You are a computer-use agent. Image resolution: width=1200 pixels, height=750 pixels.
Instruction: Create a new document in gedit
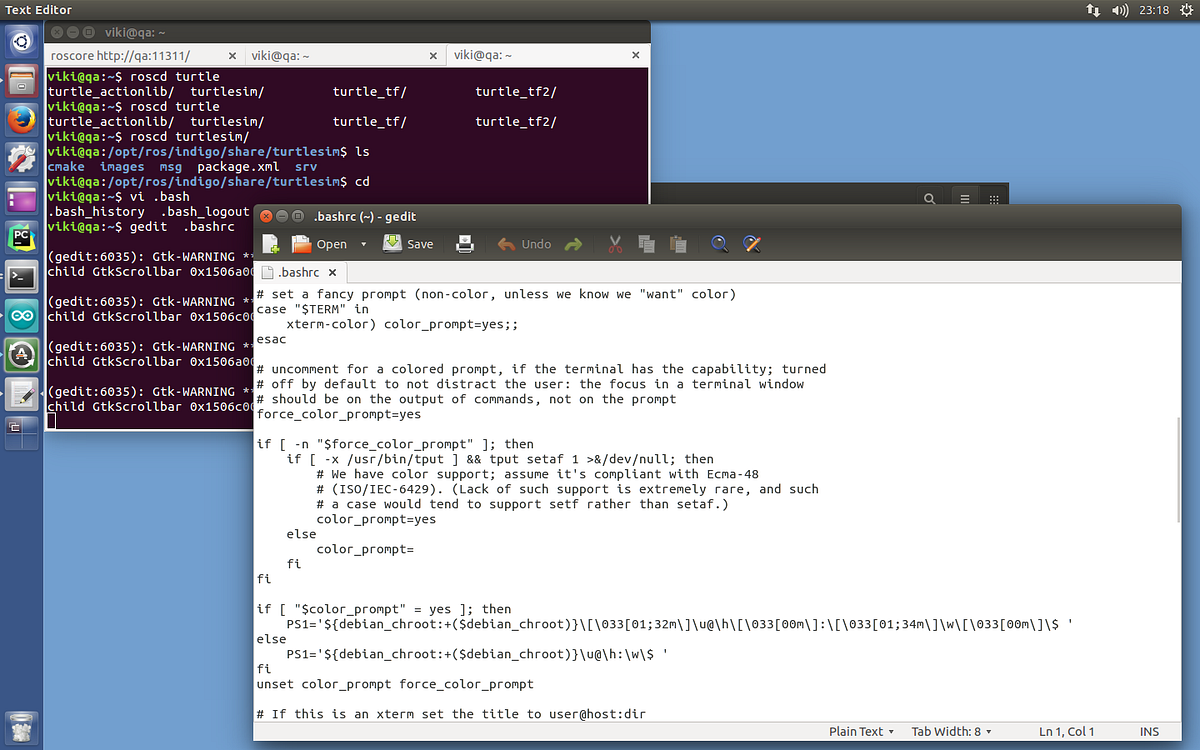270,243
